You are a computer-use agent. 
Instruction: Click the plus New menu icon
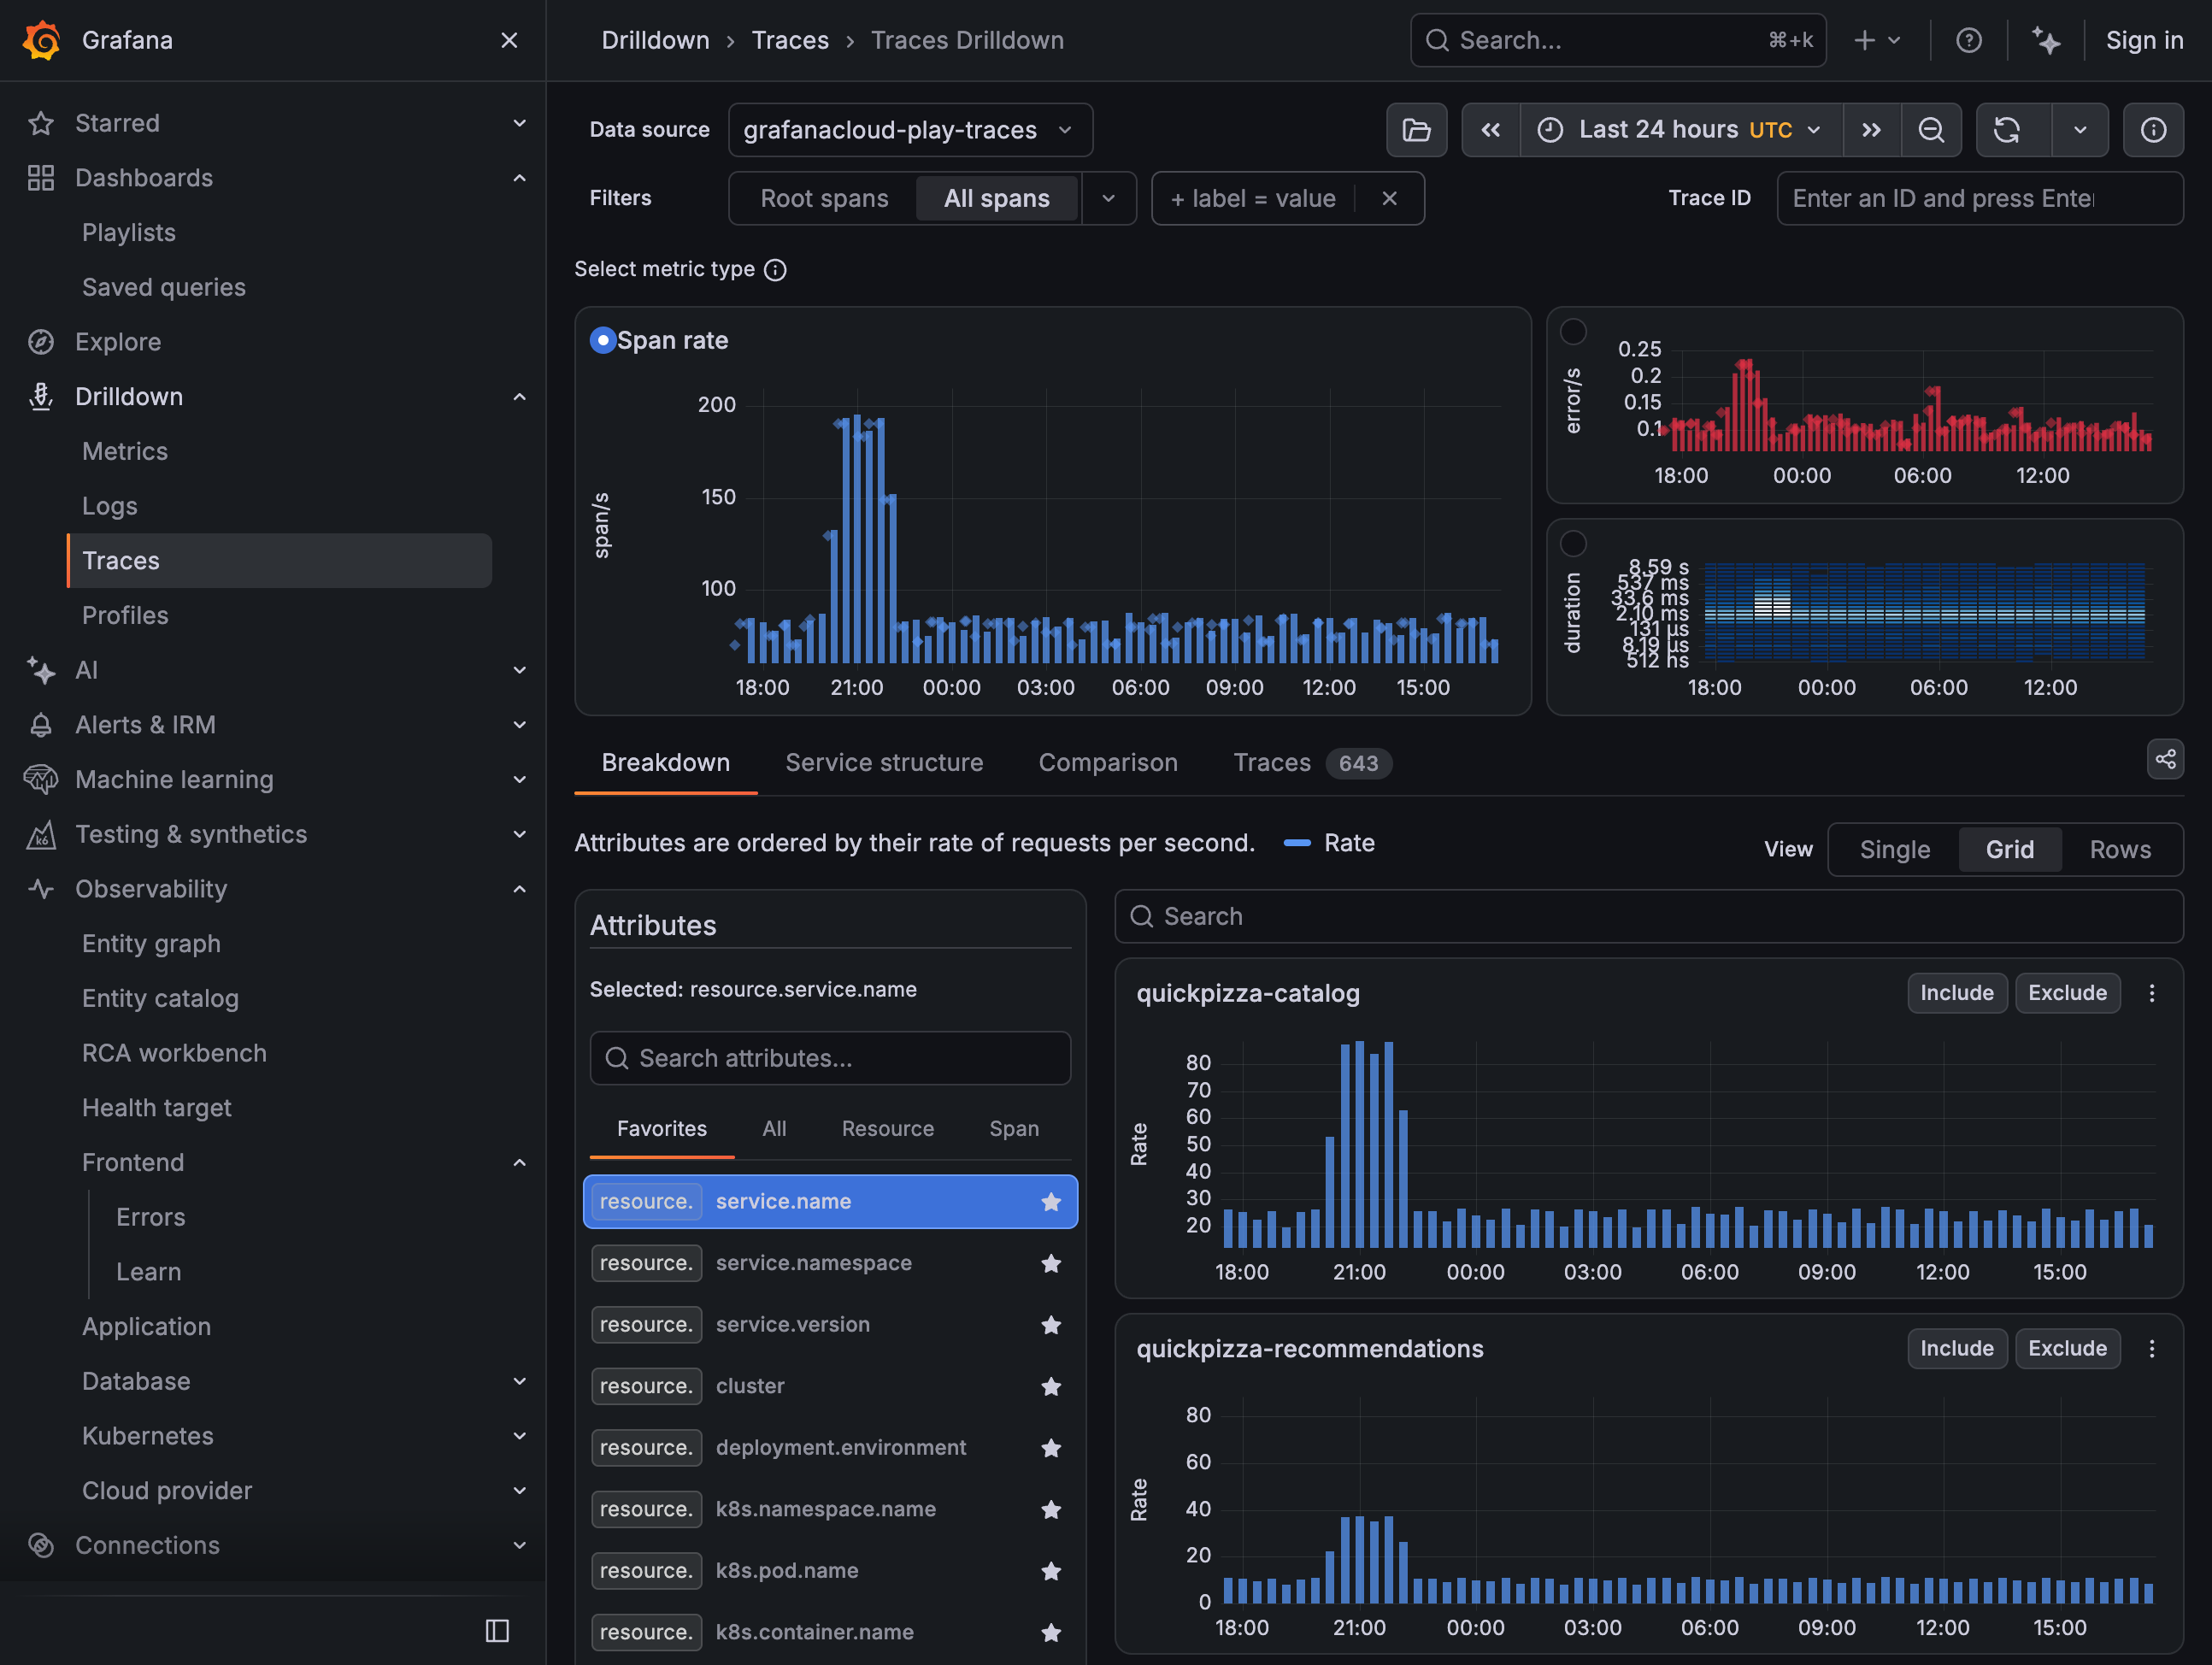click(1877, 40)
